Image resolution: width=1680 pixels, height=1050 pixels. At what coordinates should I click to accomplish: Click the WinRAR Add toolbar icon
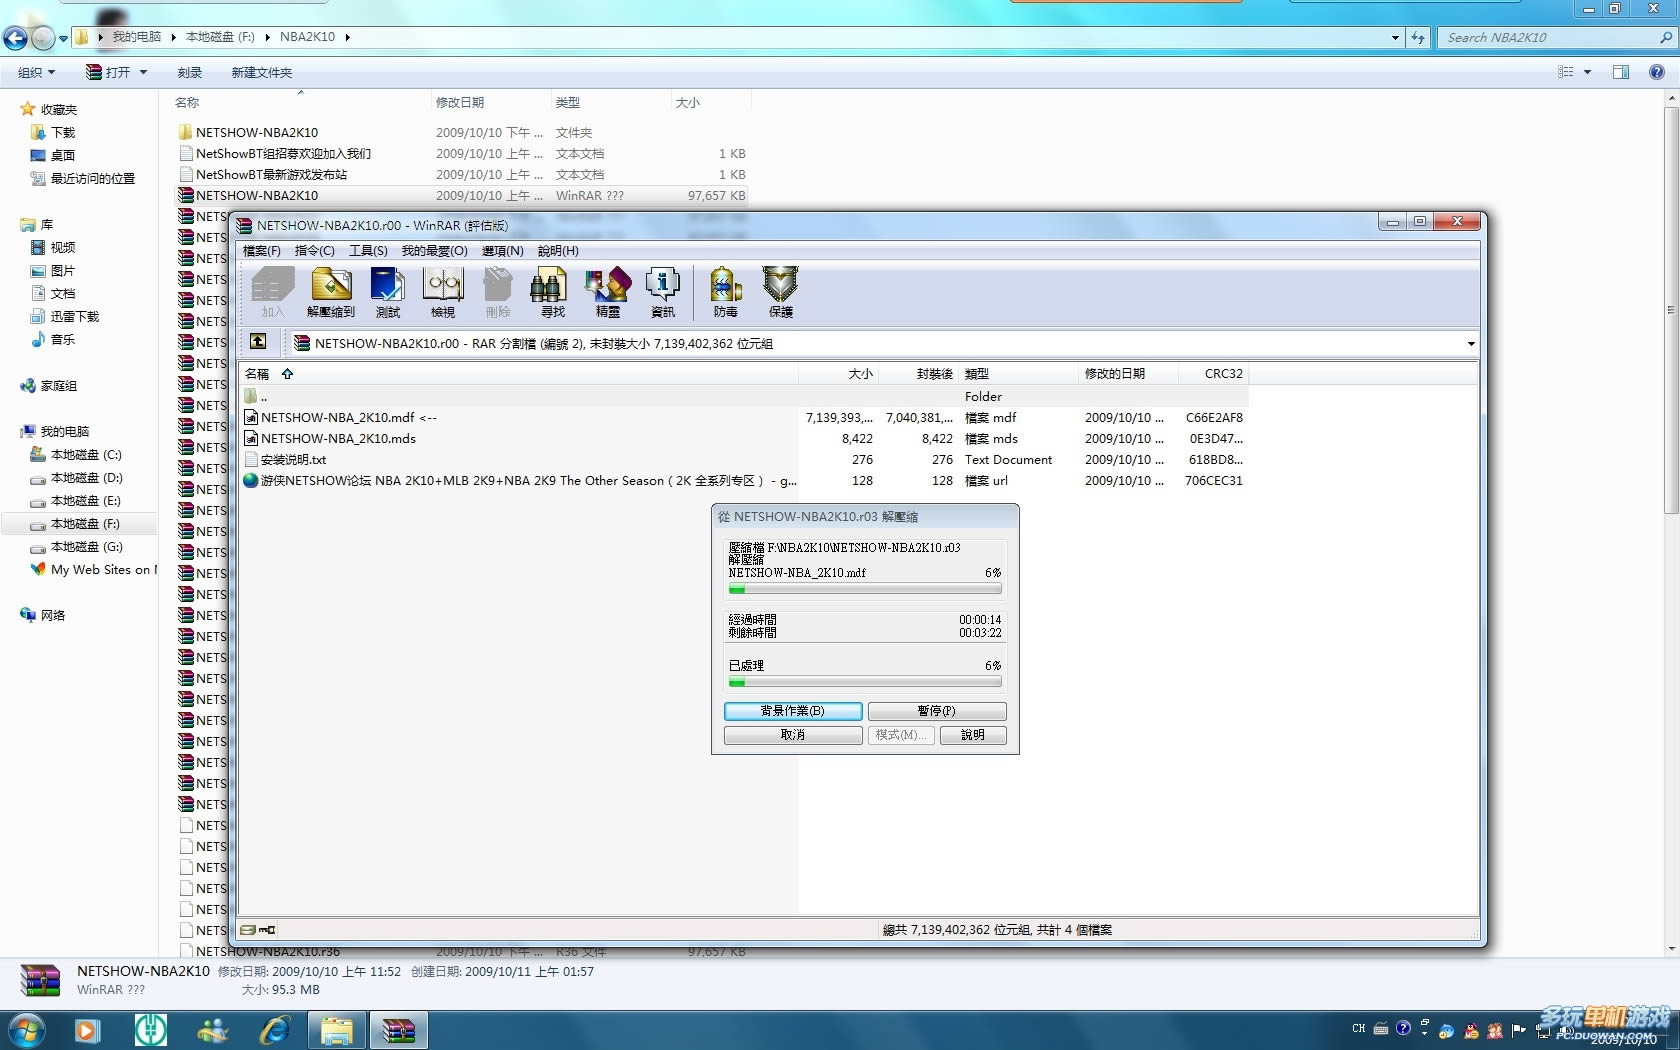point(273,292)
